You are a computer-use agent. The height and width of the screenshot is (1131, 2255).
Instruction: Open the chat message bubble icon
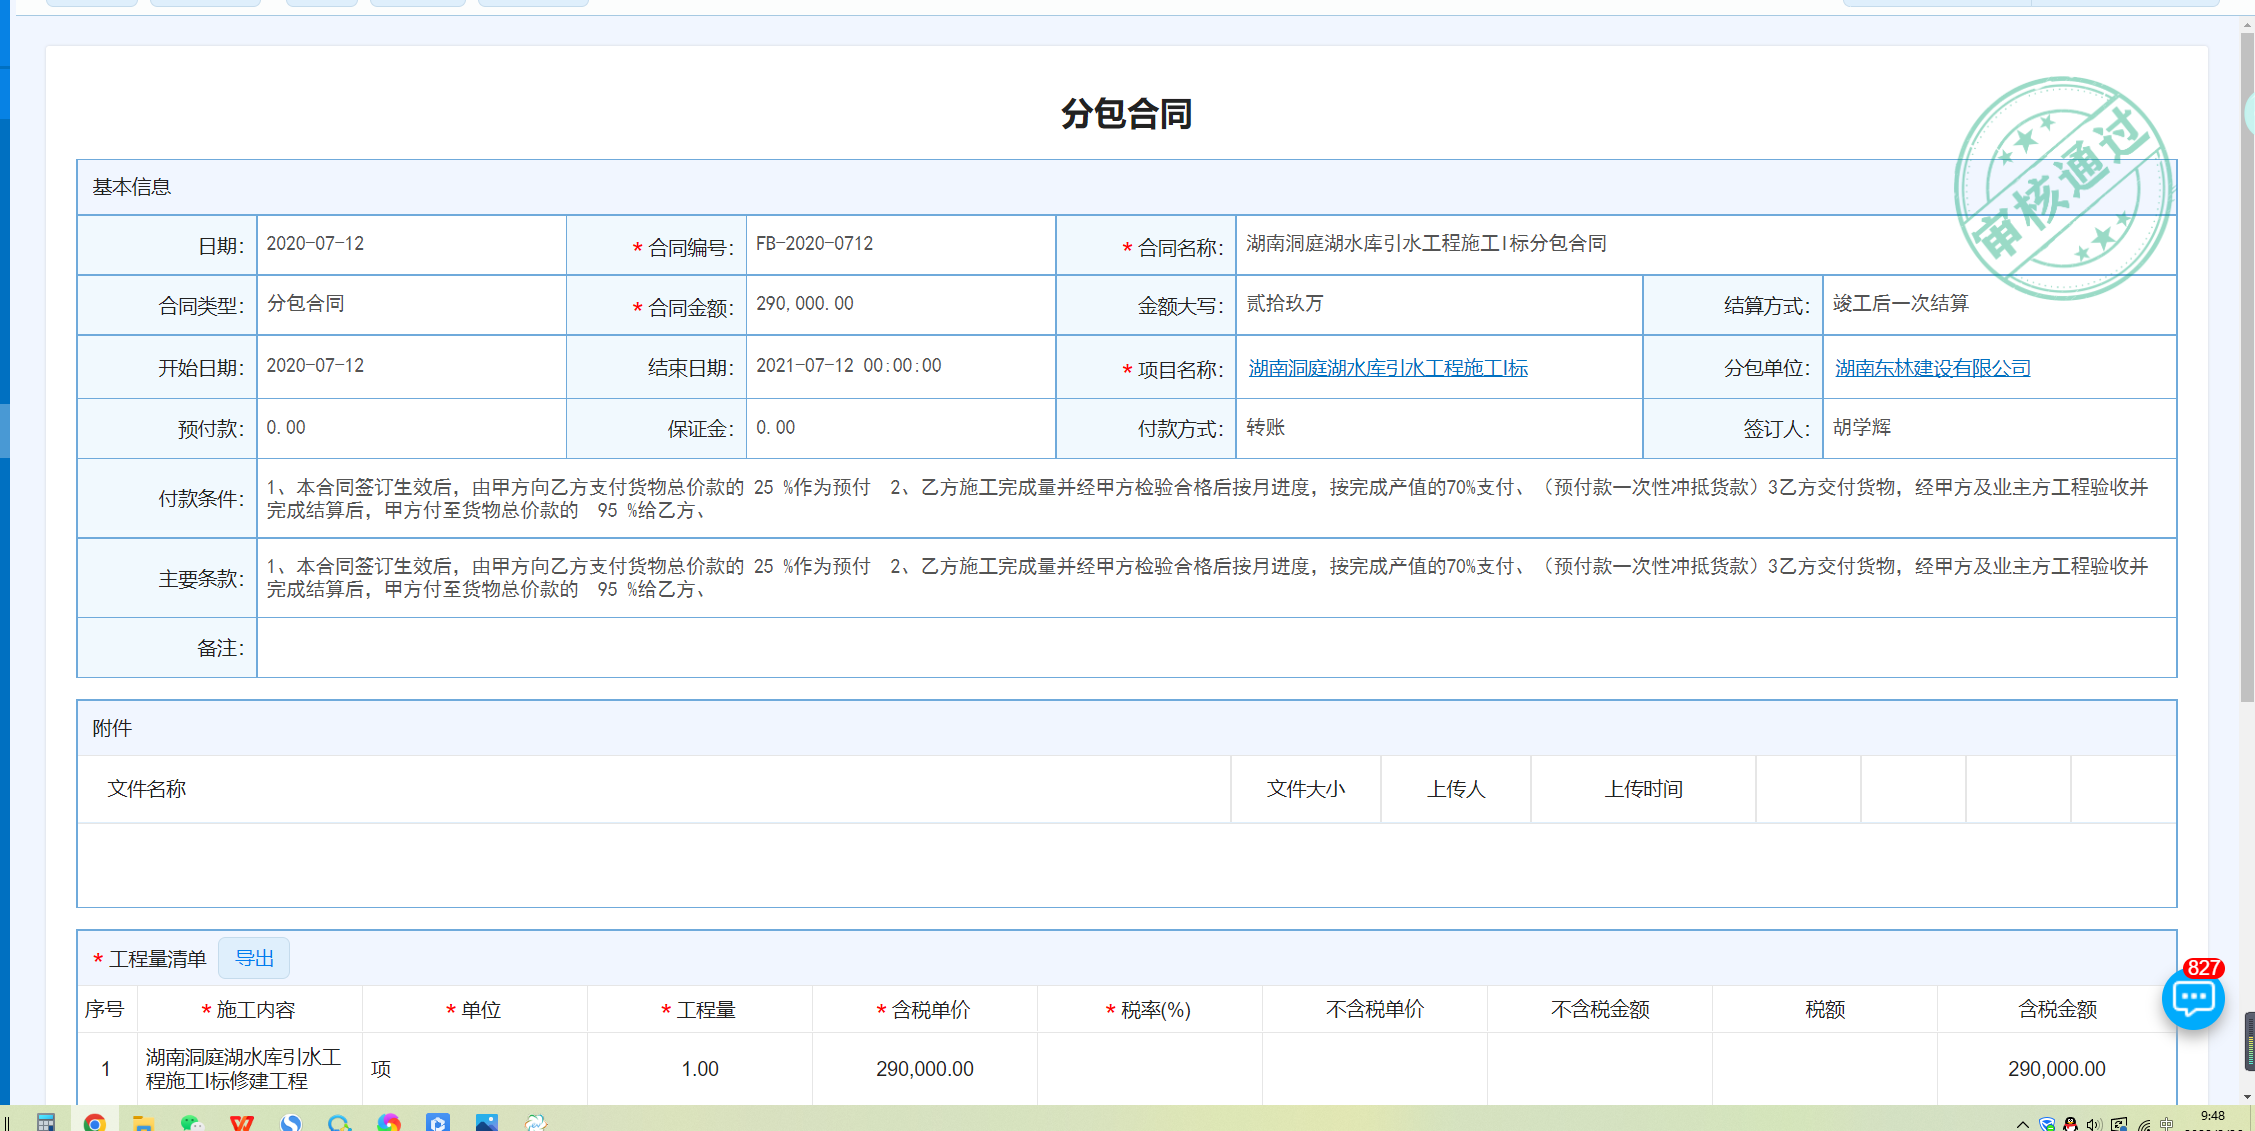[x=2192, y=998]
